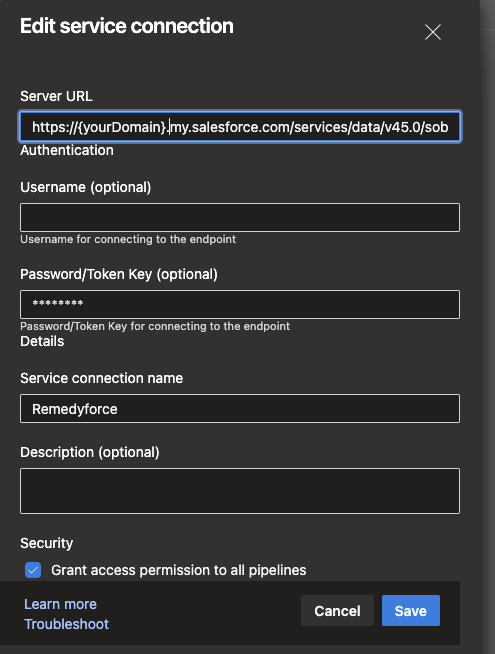Screen dimensions: 495x654
Task: Select the Password/Token Key field
Action: (240, 304)
